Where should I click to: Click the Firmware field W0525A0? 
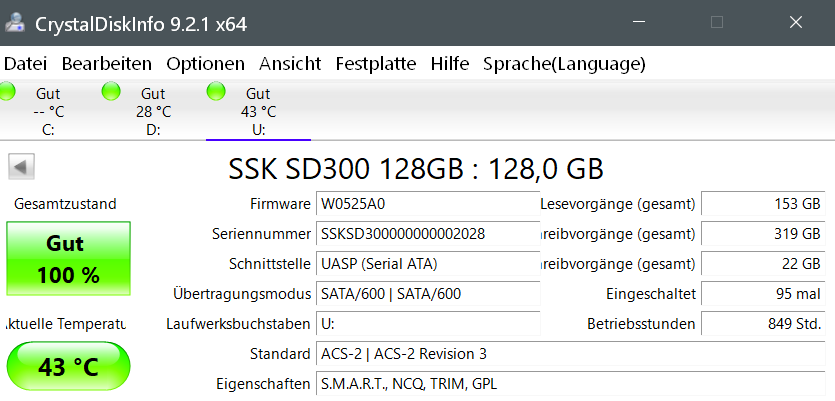[x=427, y=204]
